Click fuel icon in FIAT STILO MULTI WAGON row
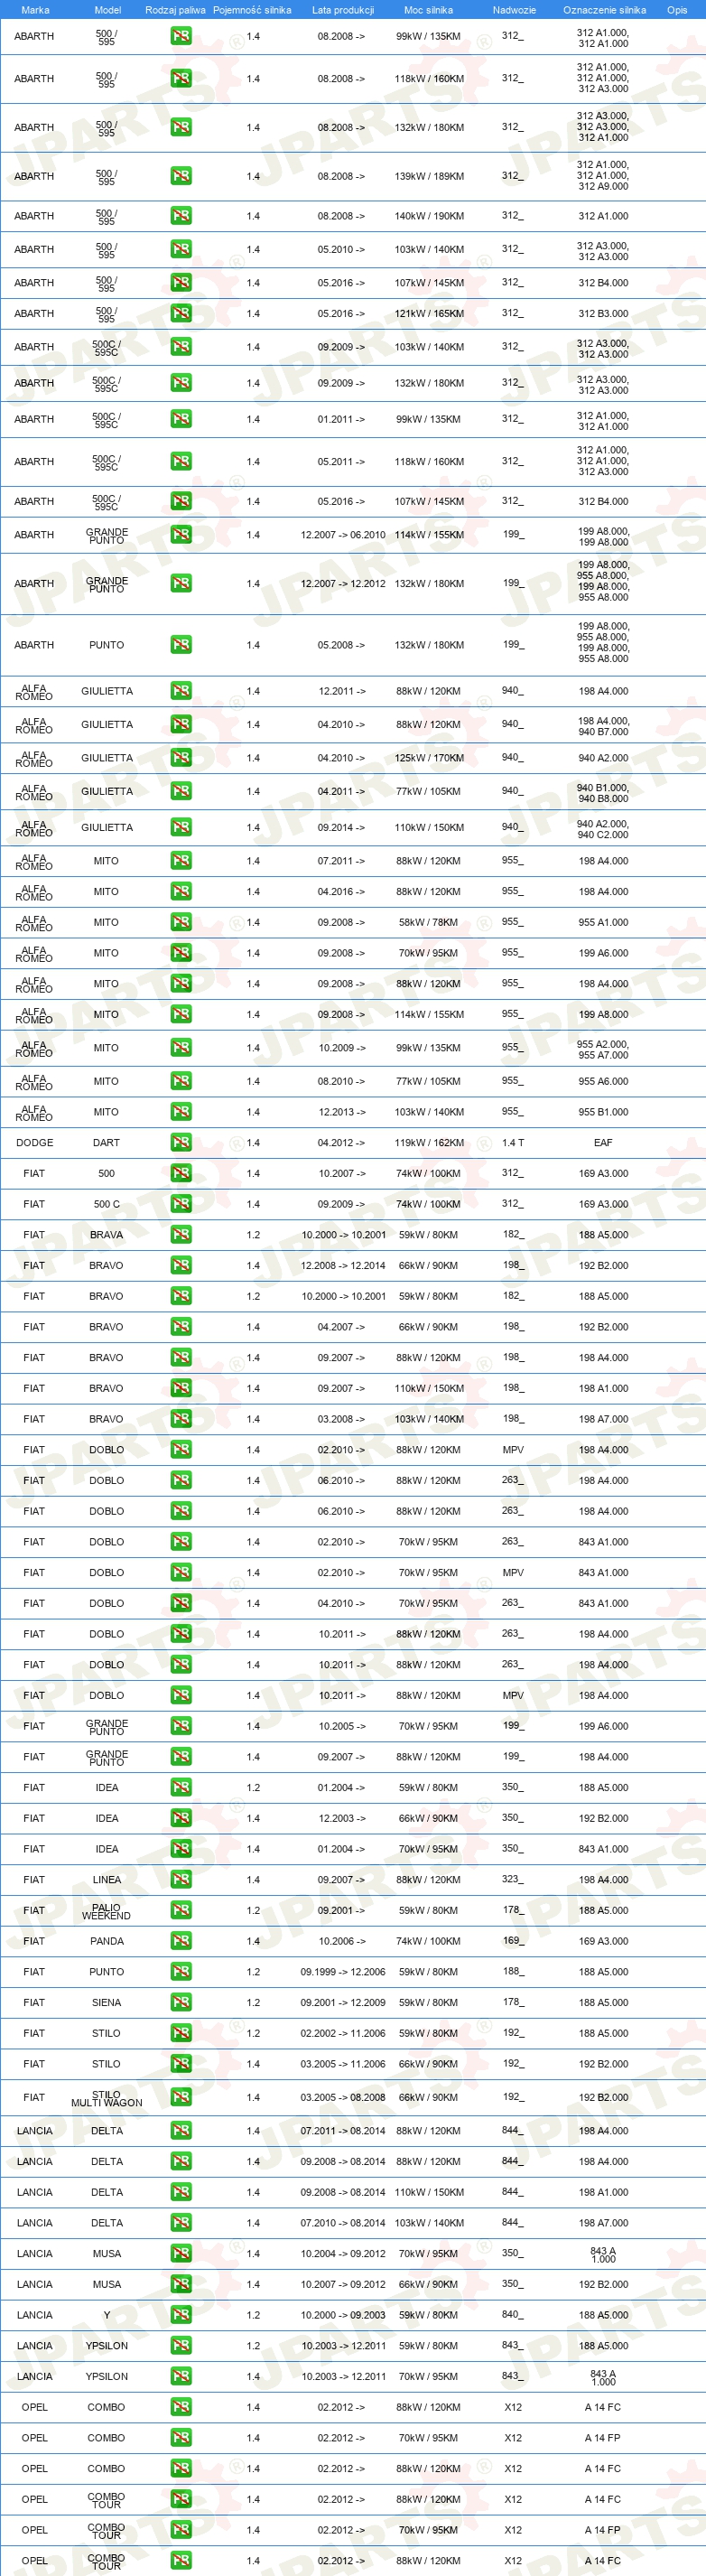 [x=181, y=2097]
